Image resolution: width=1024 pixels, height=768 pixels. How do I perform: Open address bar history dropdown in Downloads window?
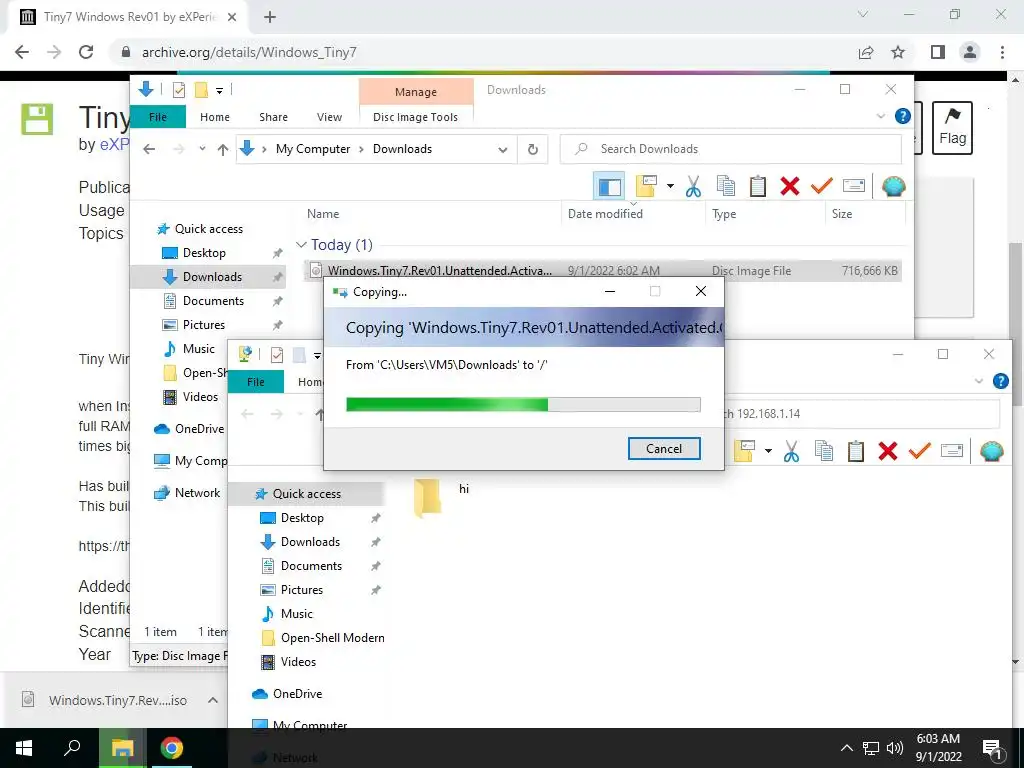[x=503, y=150]
